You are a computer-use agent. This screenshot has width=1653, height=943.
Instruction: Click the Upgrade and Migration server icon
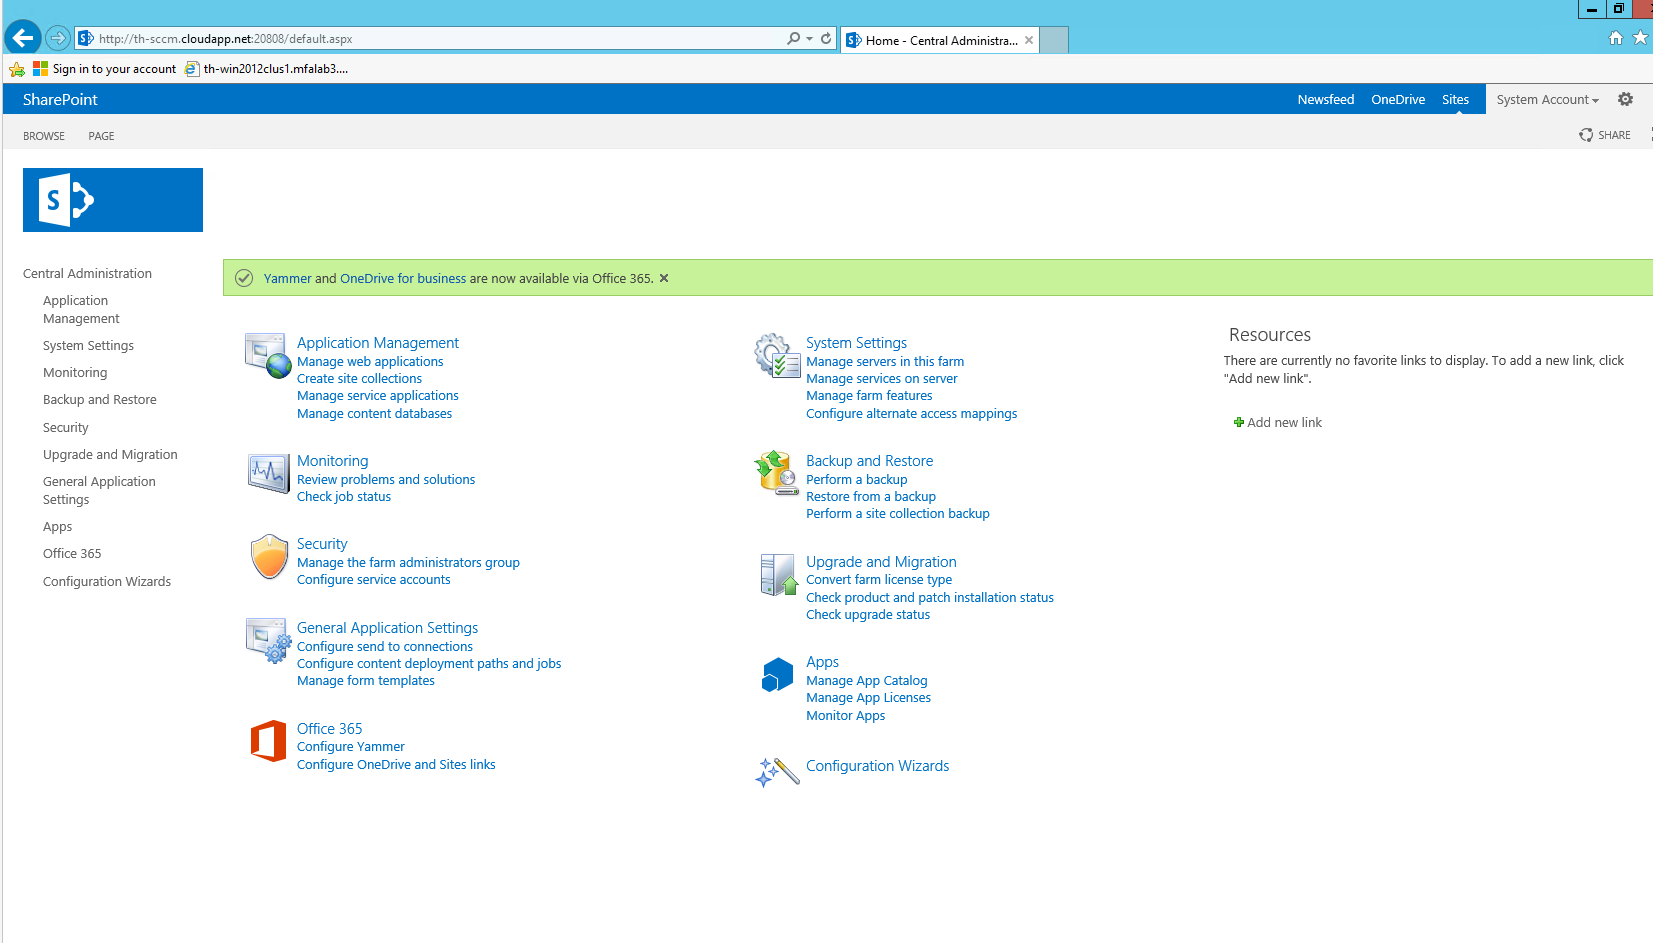[x=778, y=575]
